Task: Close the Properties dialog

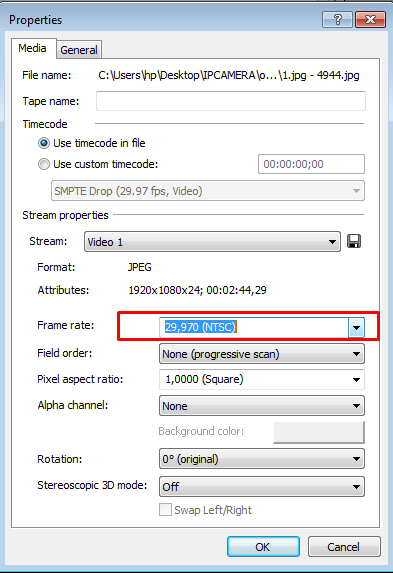Action: point(370,19)
